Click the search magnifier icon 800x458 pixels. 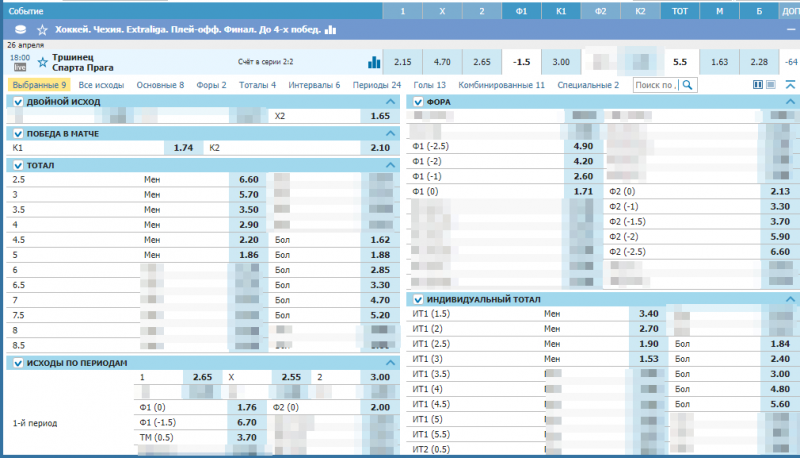(686, 86)
